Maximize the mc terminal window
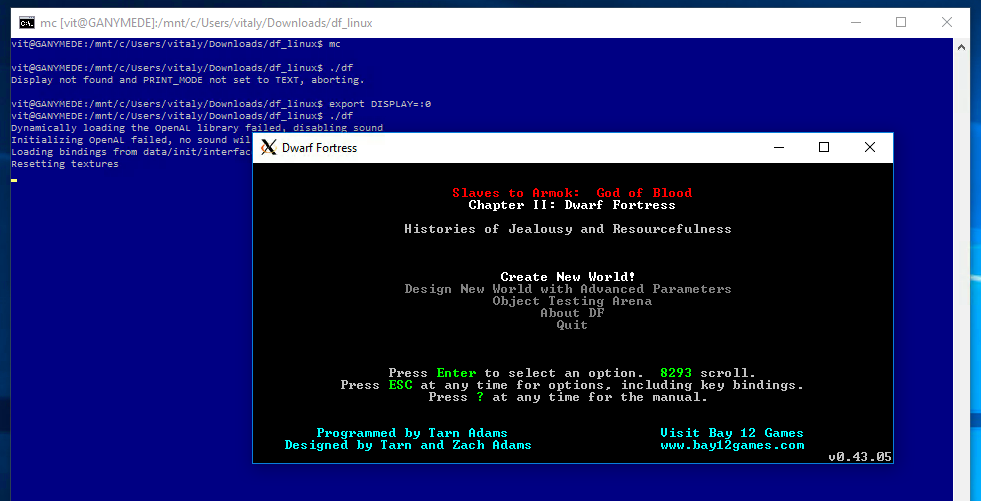 coord(901,23)
